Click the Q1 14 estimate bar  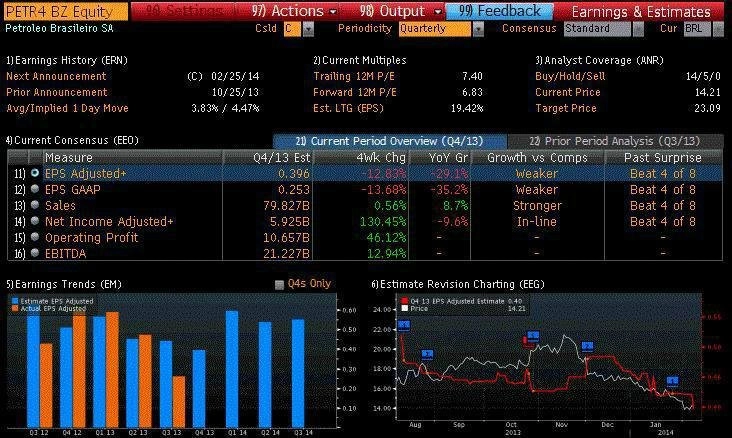point(232,369)
